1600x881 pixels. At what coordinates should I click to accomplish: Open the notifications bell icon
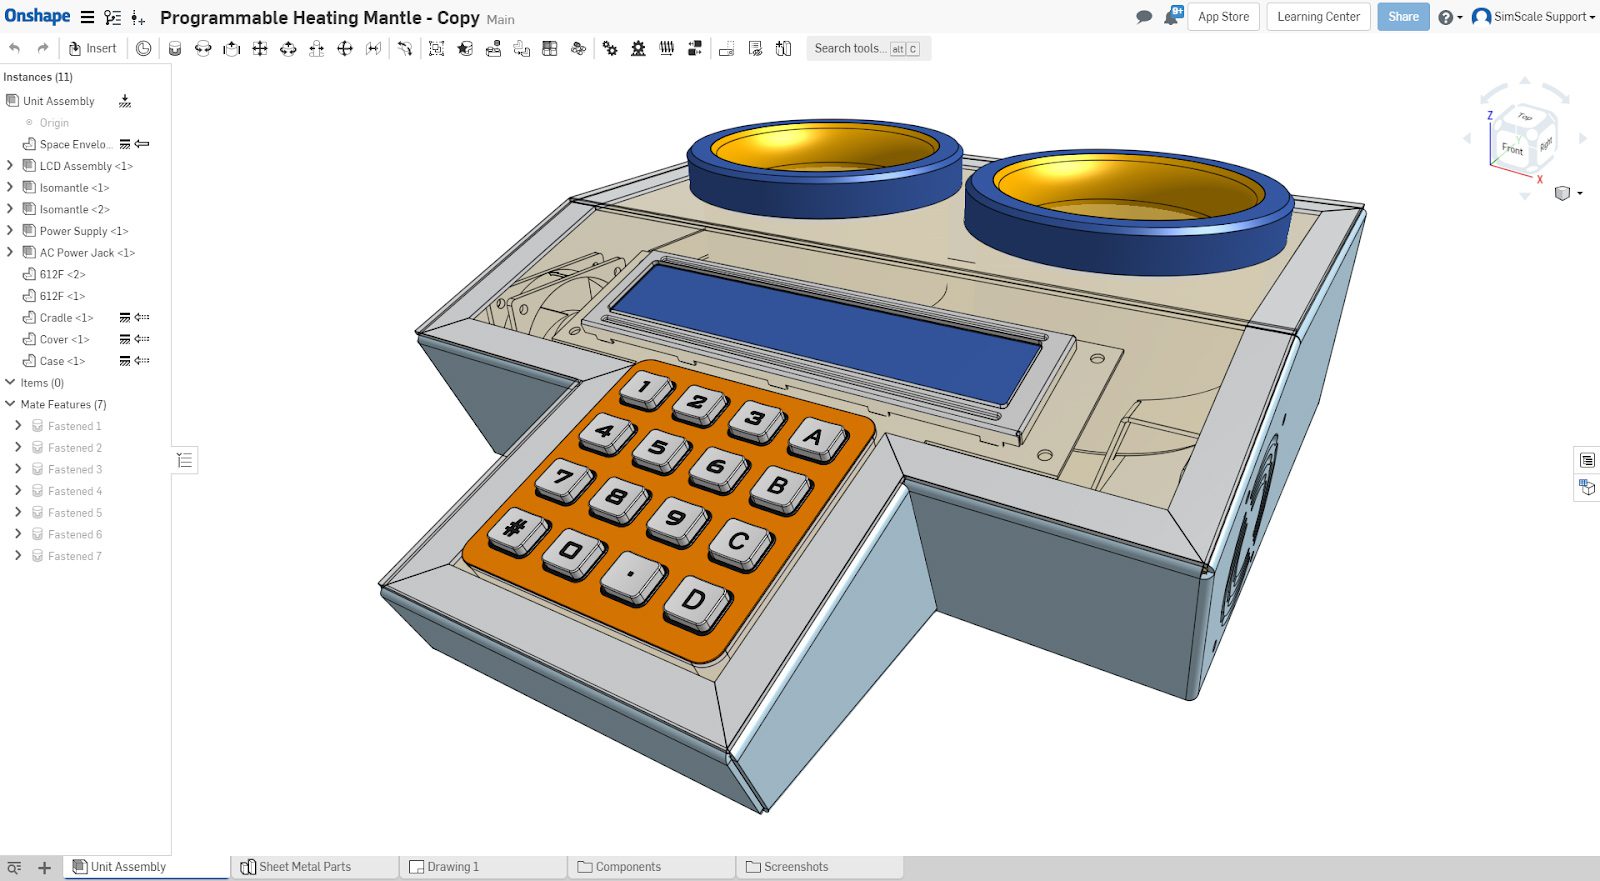tap(1172, 17)
